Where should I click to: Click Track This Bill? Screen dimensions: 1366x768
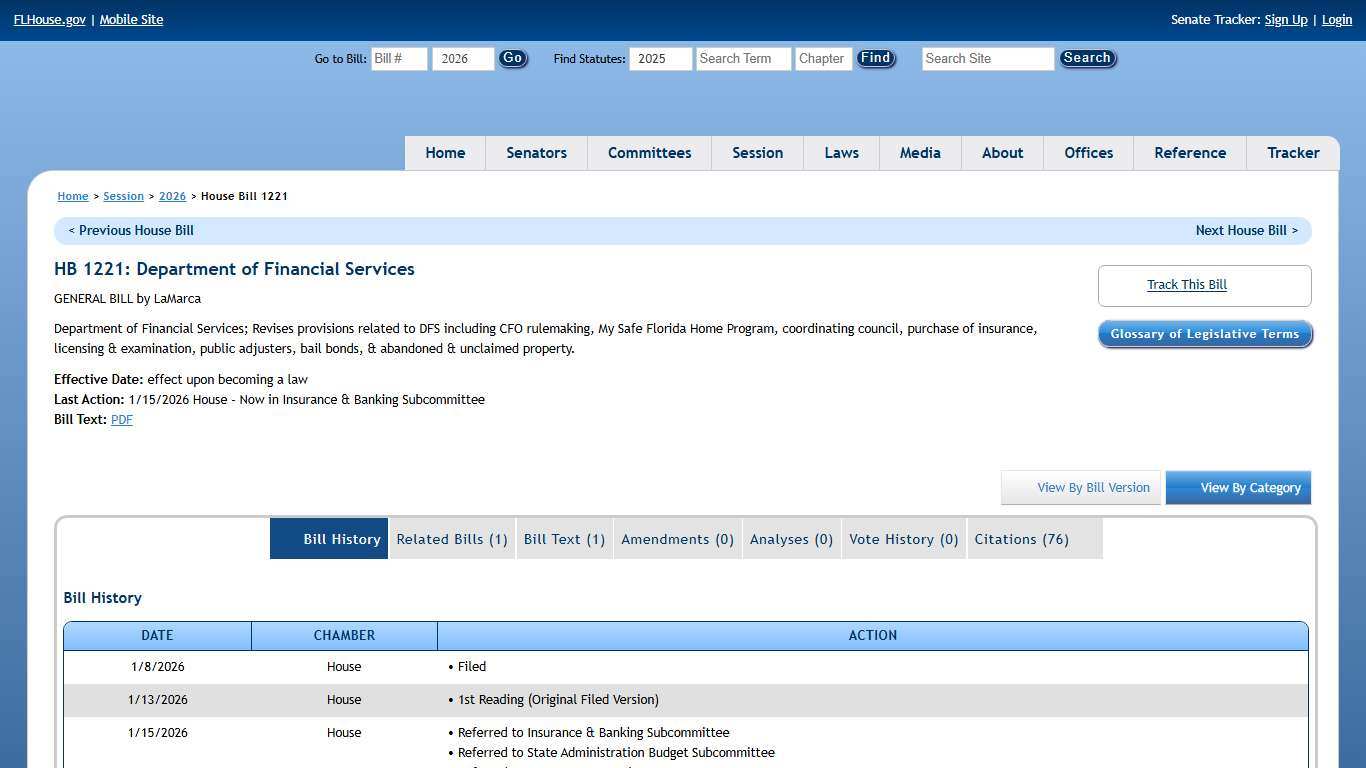tap(1186, 285)
